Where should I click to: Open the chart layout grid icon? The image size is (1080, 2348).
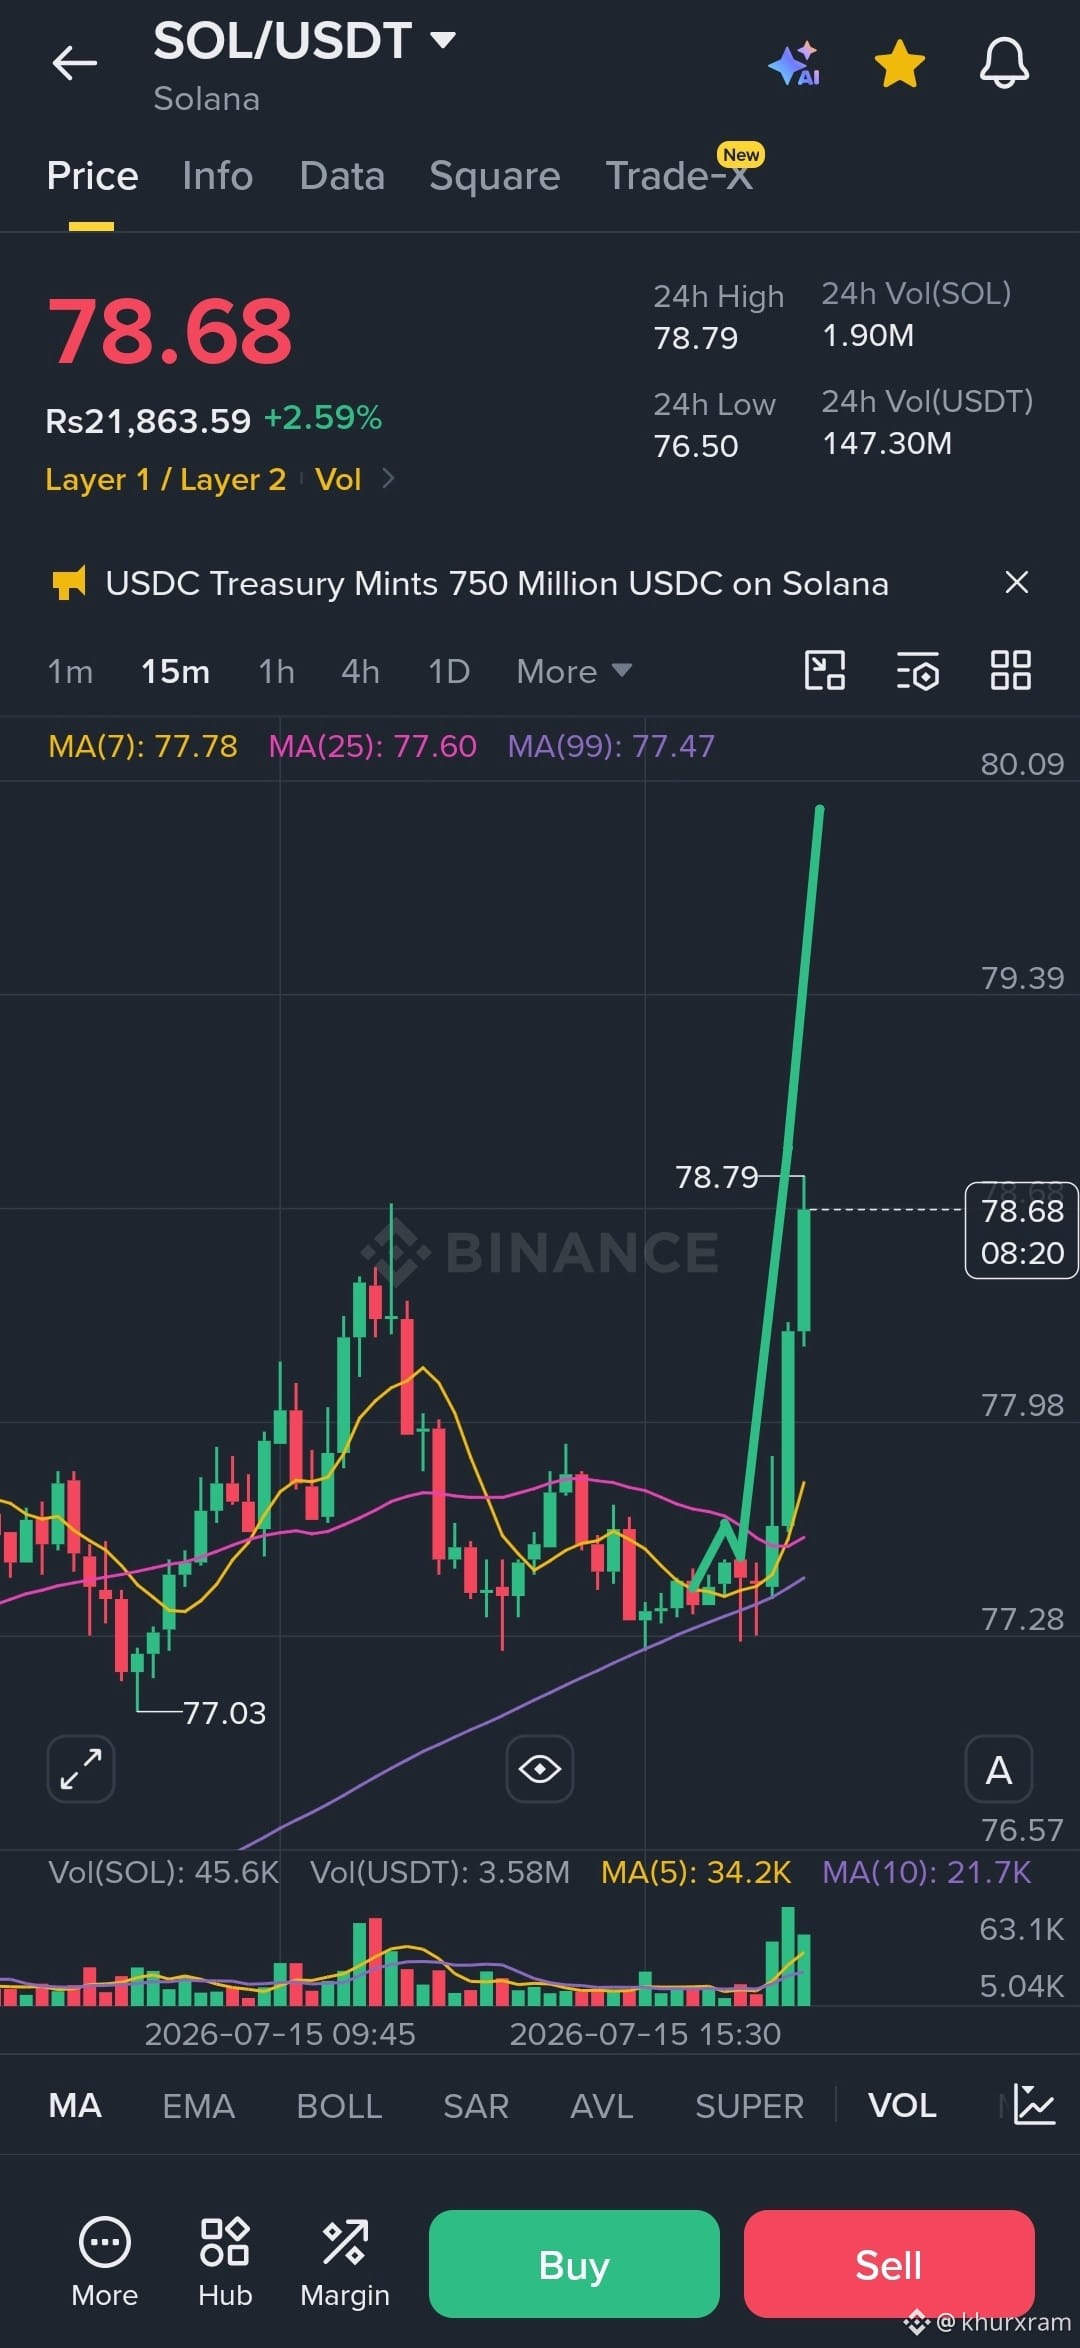(x=1010, y=670)
